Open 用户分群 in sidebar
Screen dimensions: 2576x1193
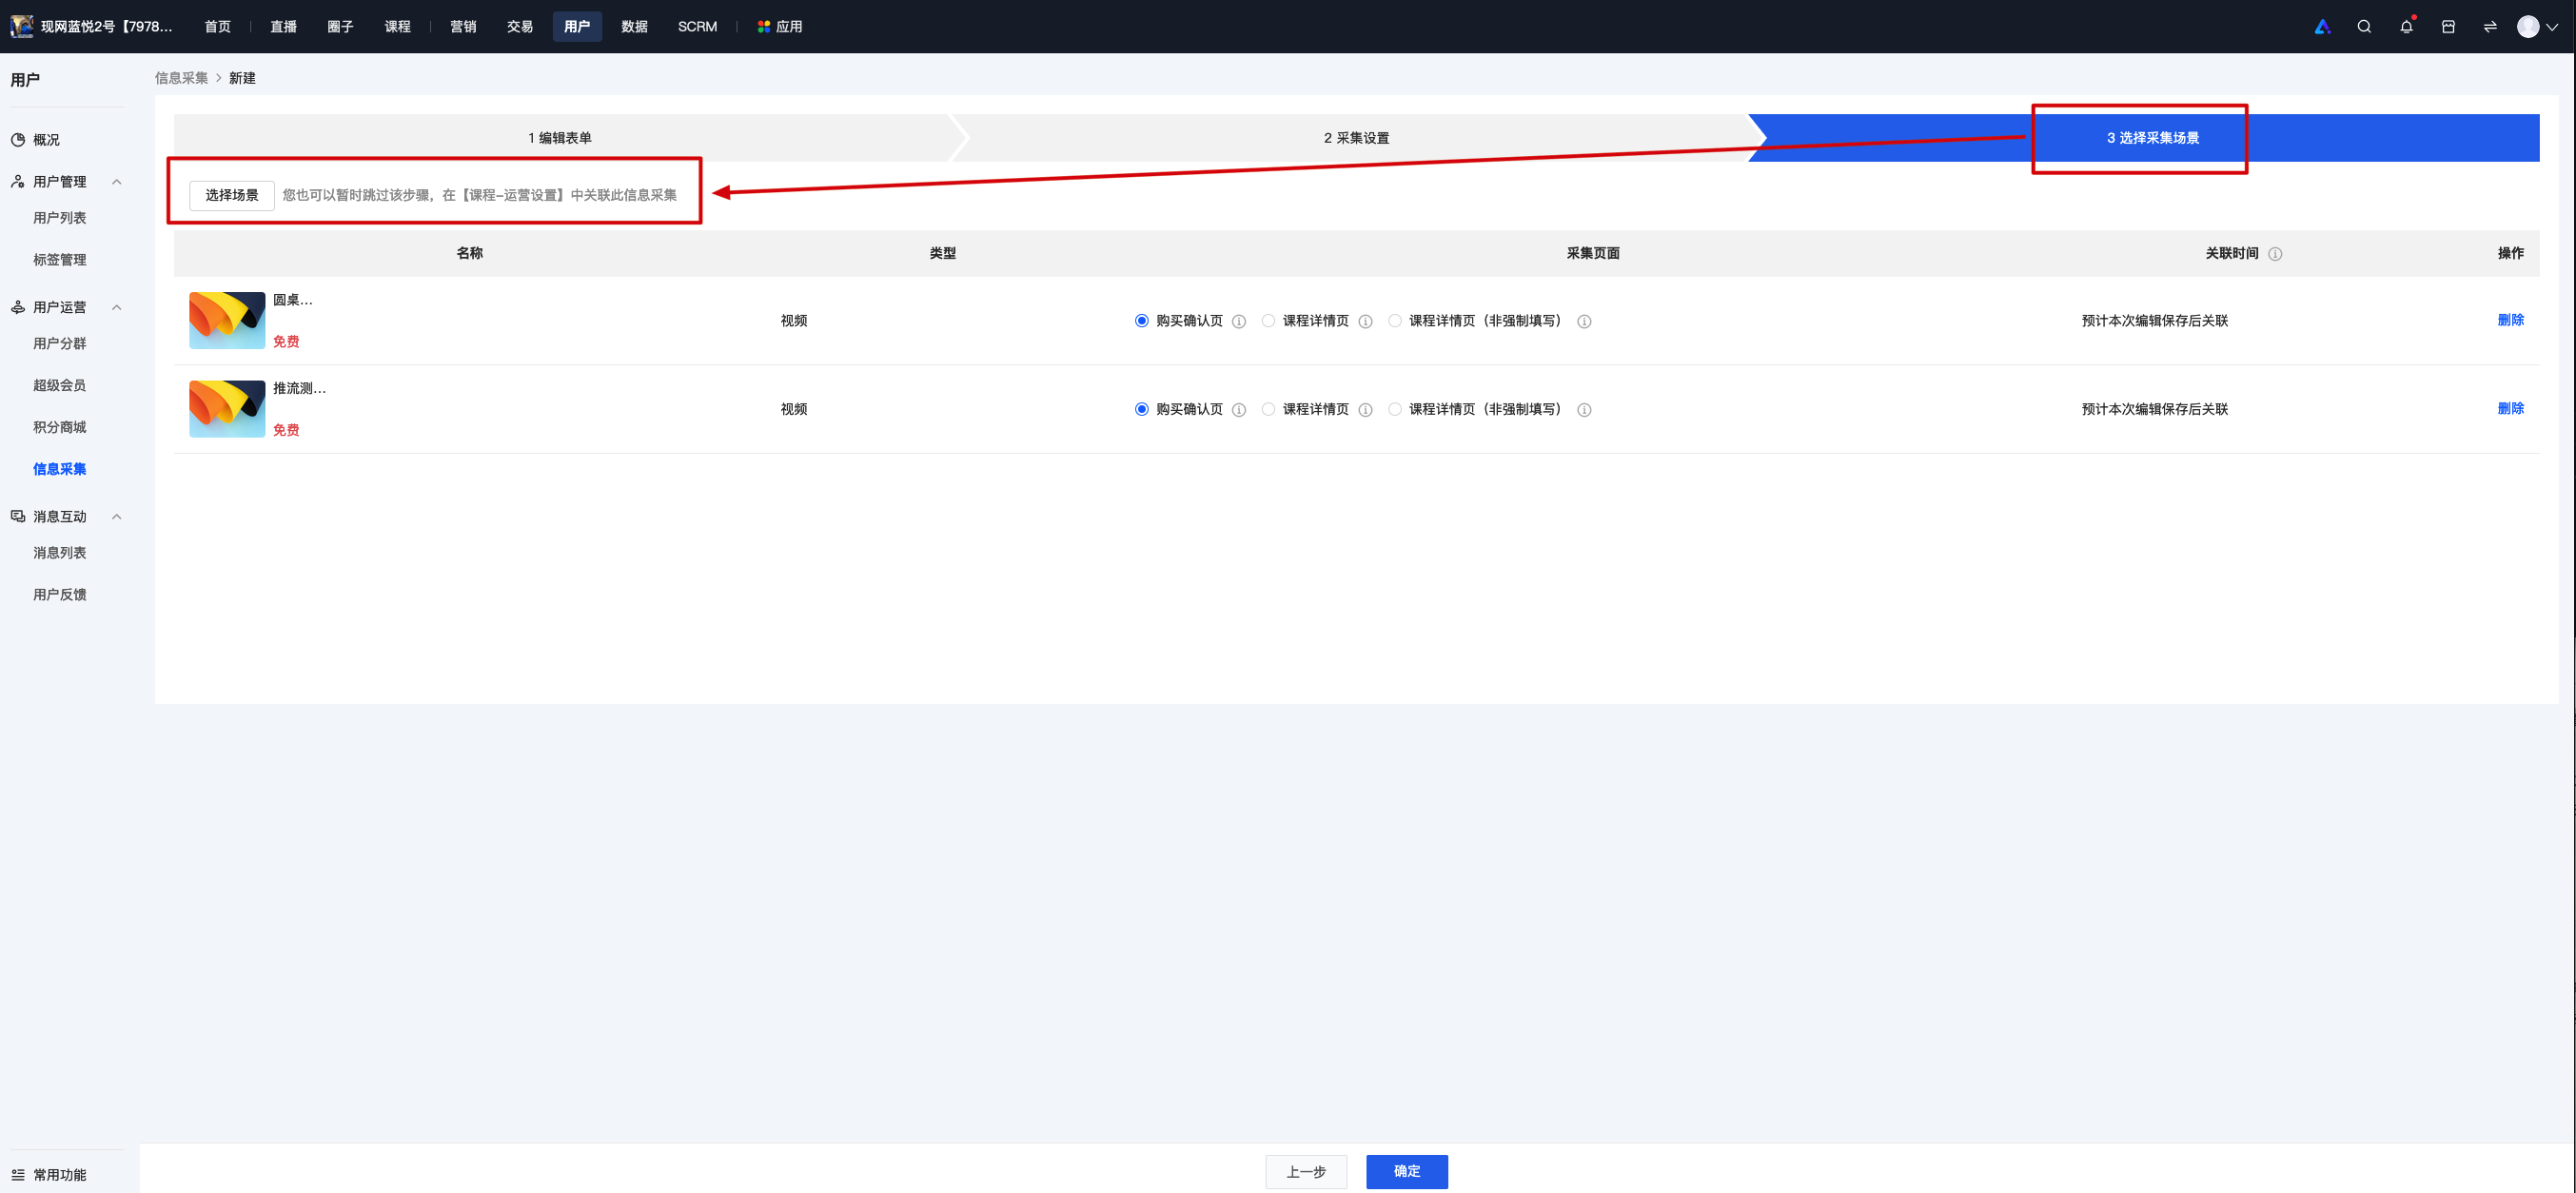point(60,344)
